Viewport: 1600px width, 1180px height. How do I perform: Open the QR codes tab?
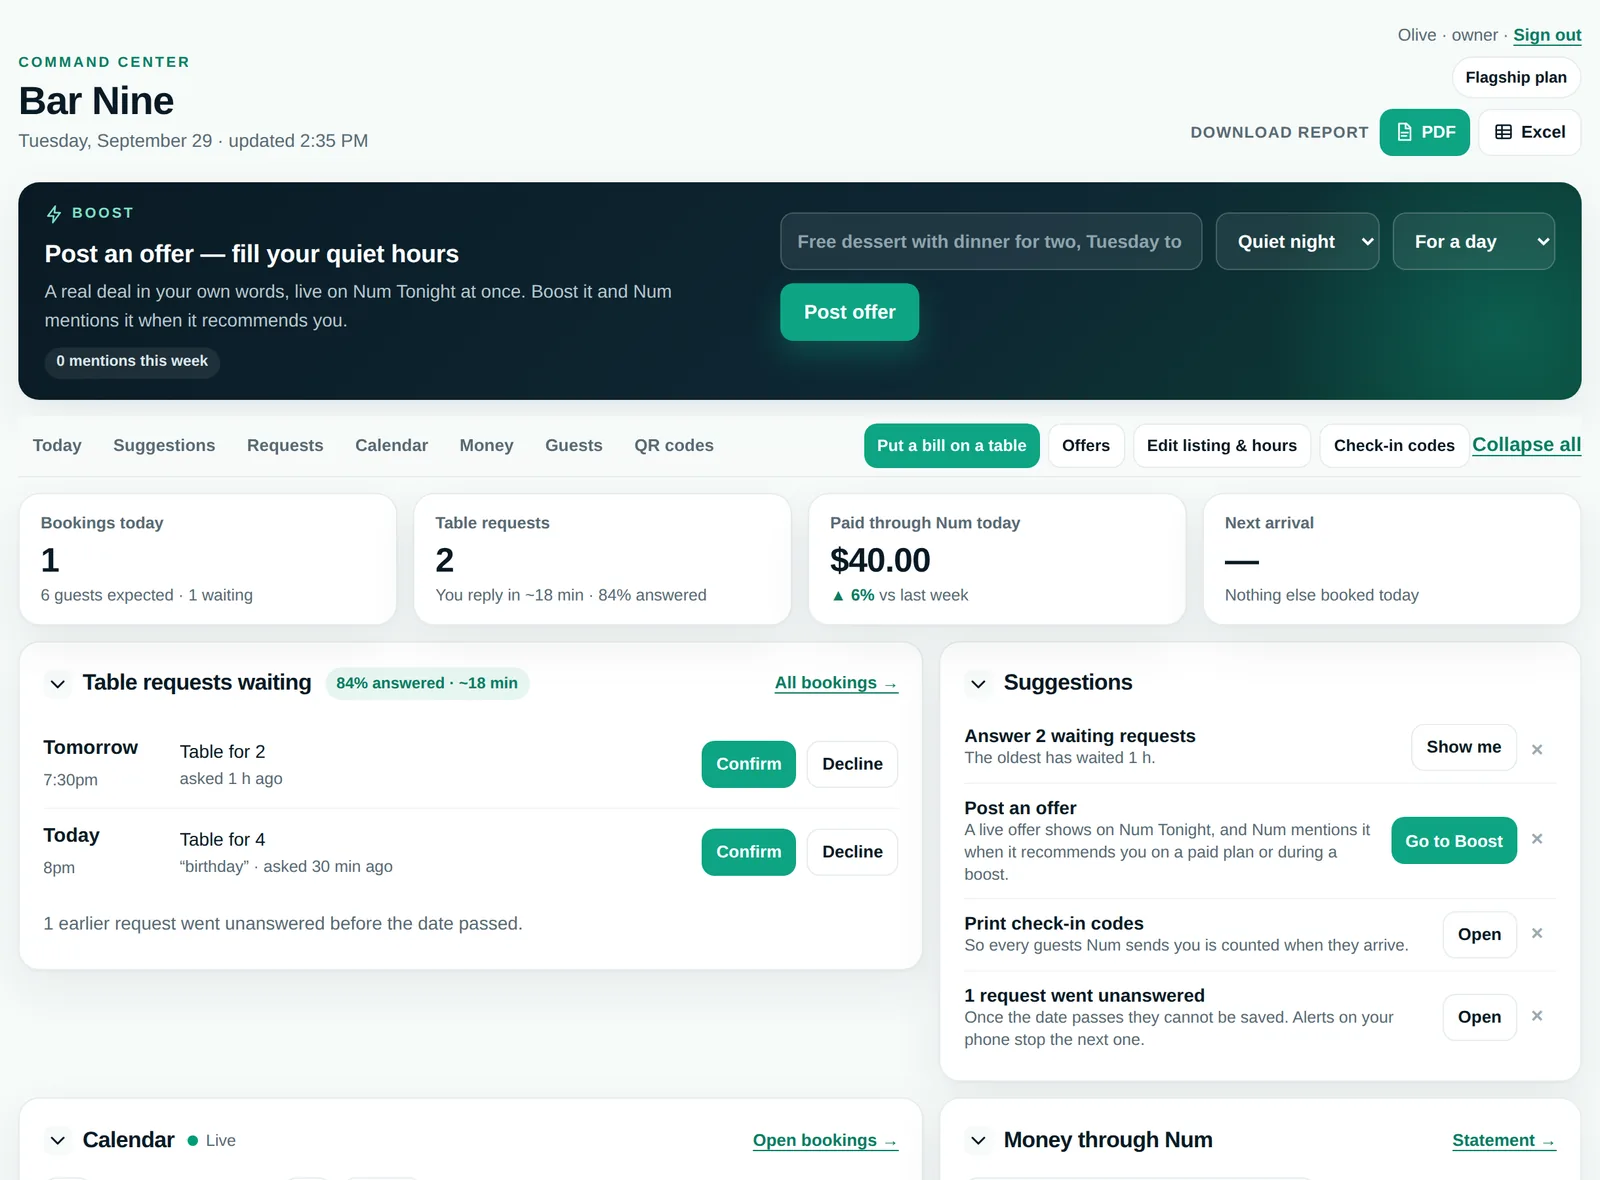[x=674, y=446]
